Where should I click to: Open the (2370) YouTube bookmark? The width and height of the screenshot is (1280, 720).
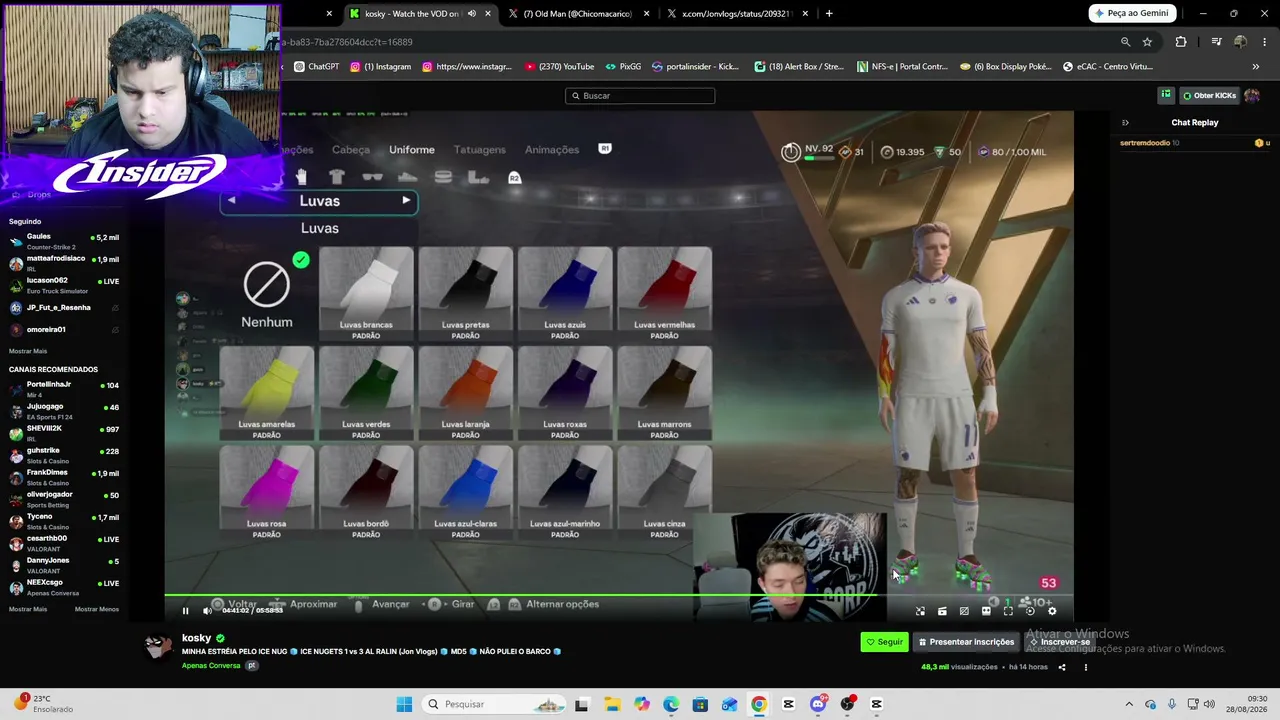coord(558,67)
